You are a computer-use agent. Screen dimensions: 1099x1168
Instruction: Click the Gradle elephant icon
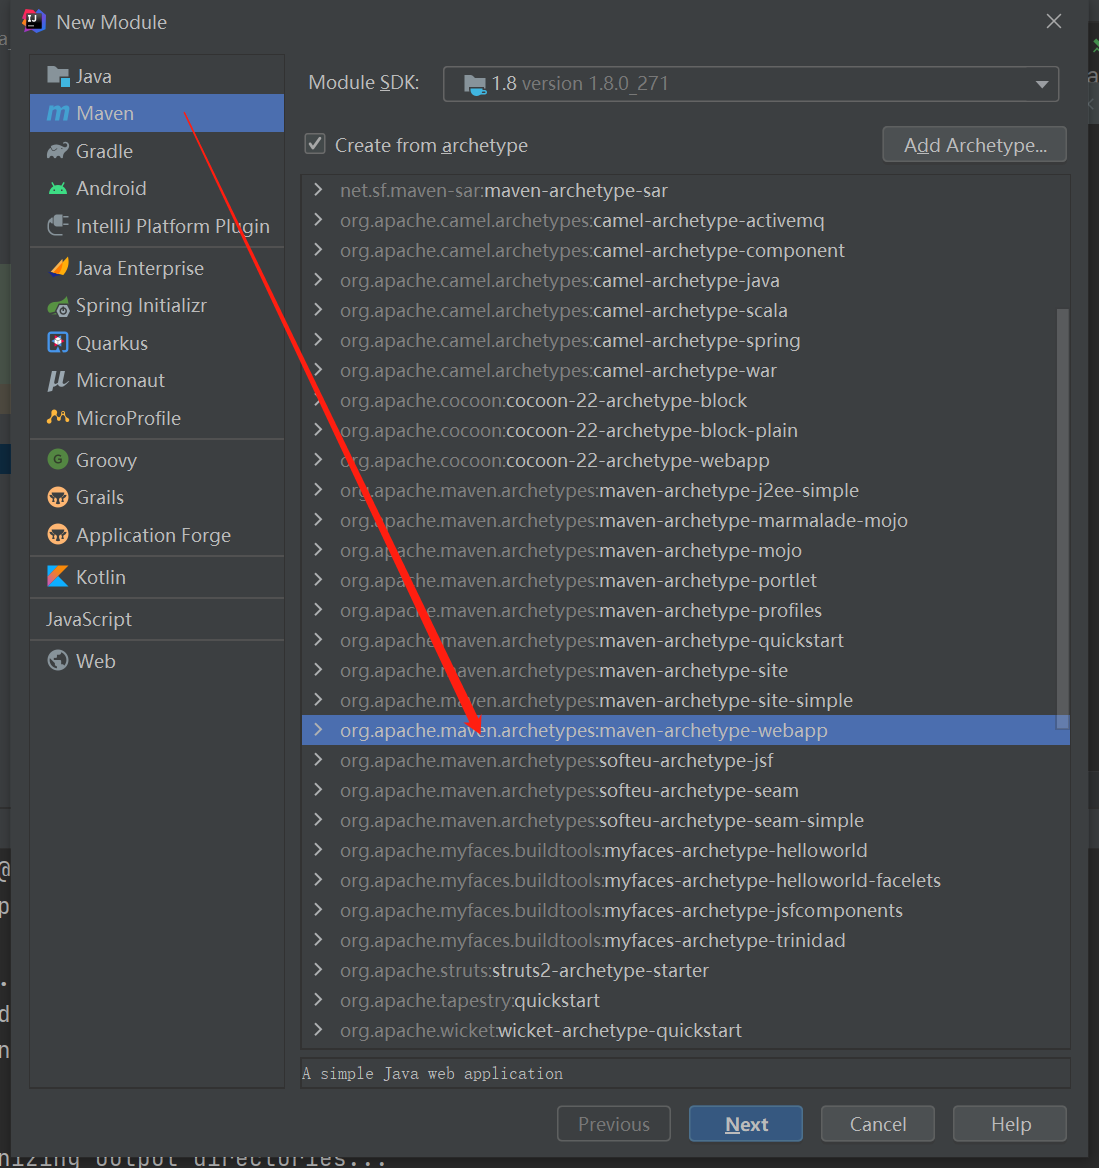[x=57, y=151]
